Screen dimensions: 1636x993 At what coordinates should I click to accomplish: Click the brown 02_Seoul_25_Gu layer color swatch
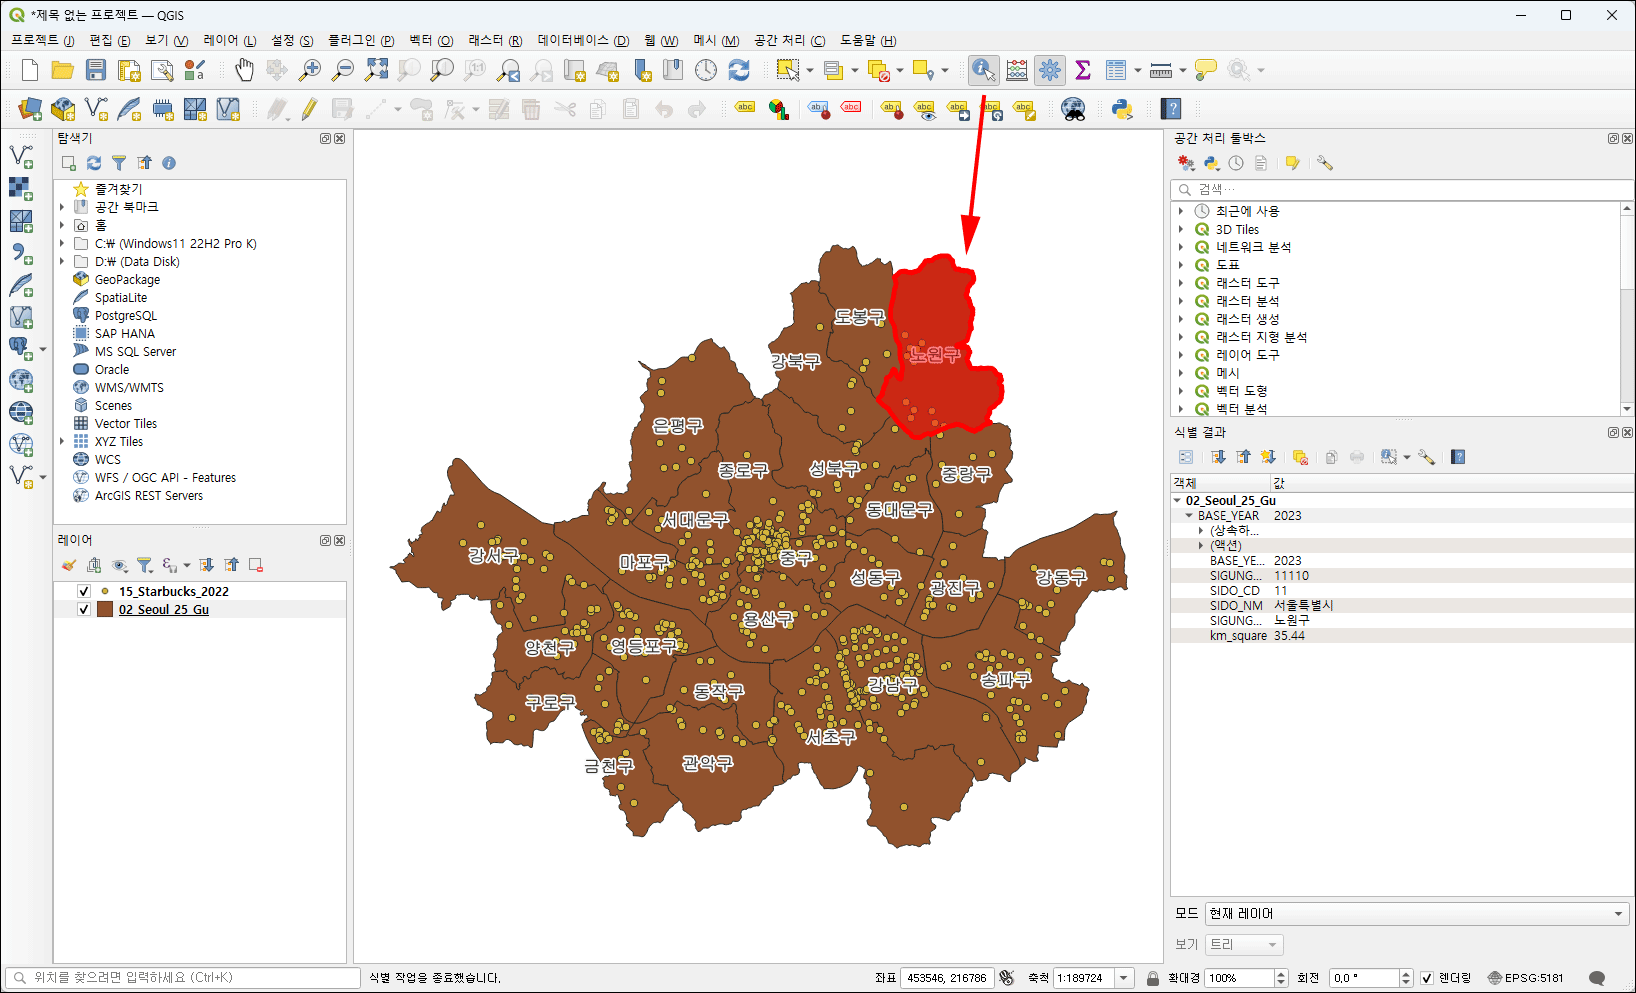point(105,609)
